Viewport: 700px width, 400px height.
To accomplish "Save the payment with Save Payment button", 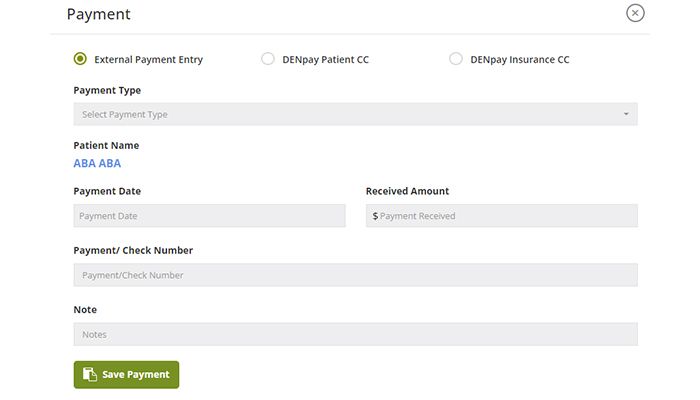I will click(x=126, y=375).
